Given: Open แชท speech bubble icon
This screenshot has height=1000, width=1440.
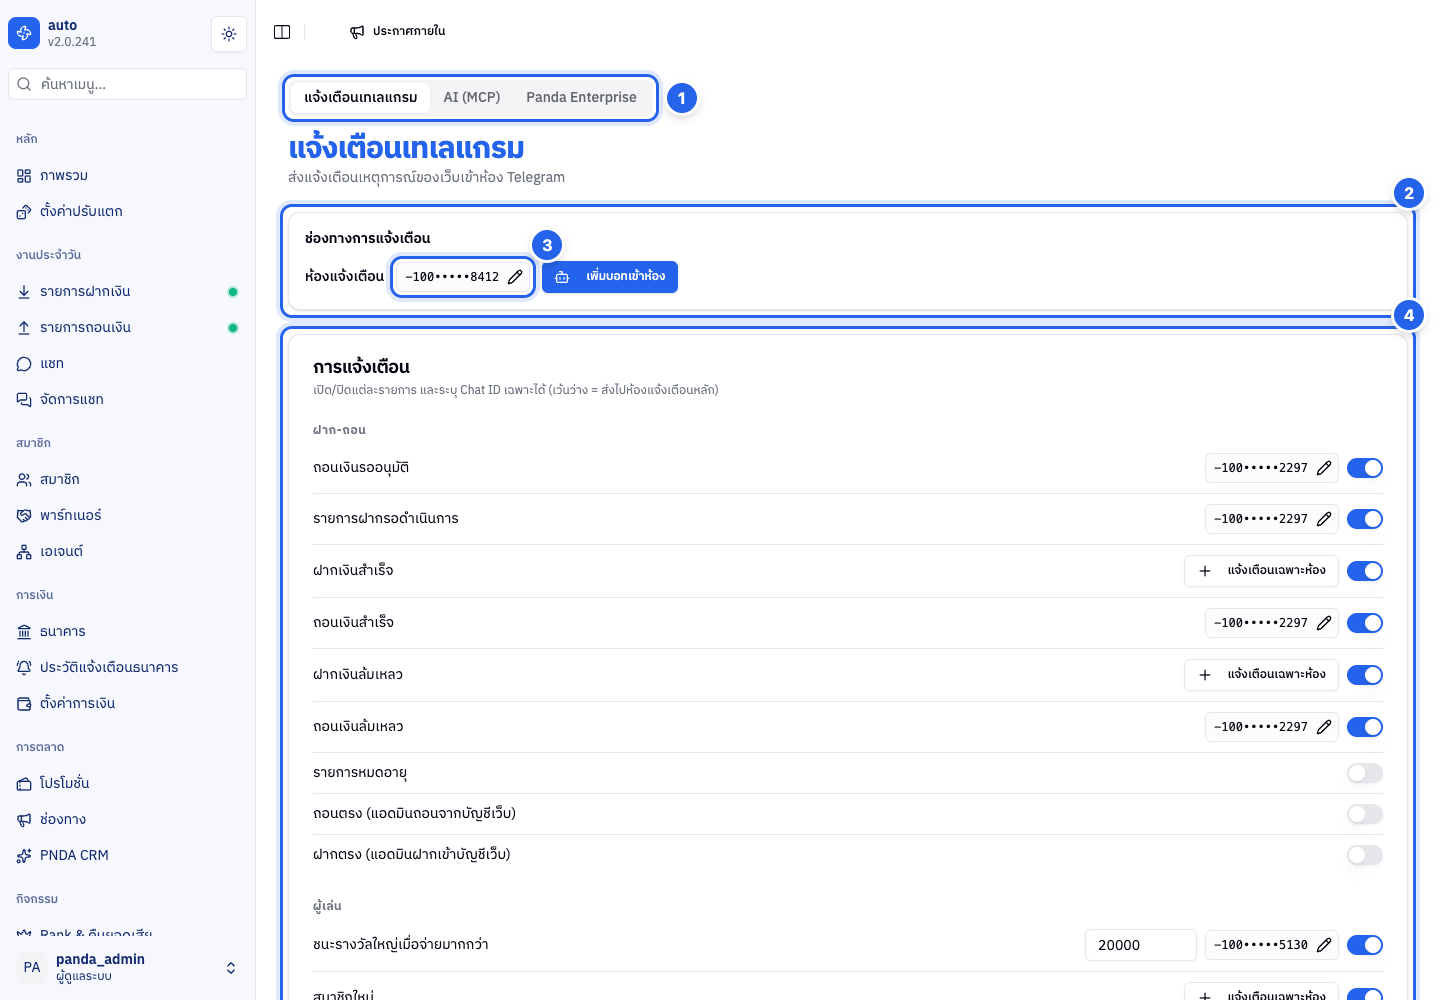Looking at the screenshot, I should (24, 364).
